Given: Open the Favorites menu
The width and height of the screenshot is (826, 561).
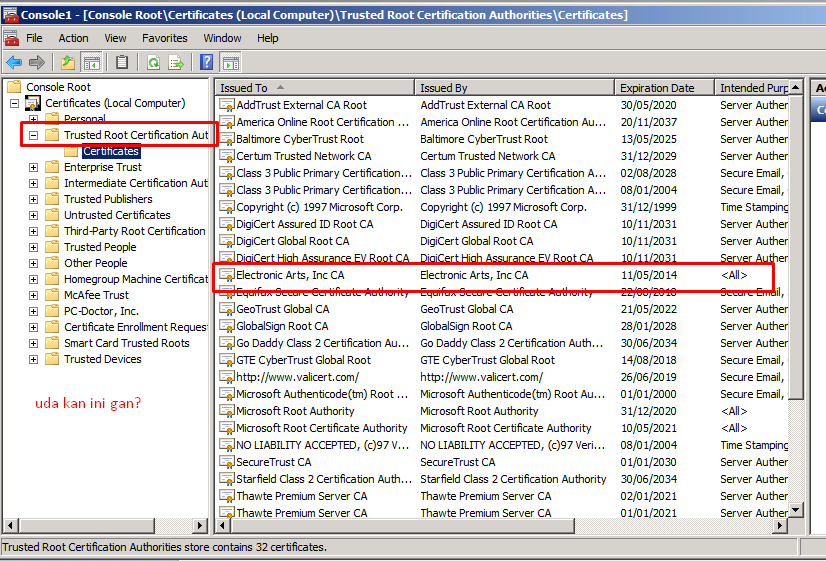Looking at the screenshot, I should 164,38.
